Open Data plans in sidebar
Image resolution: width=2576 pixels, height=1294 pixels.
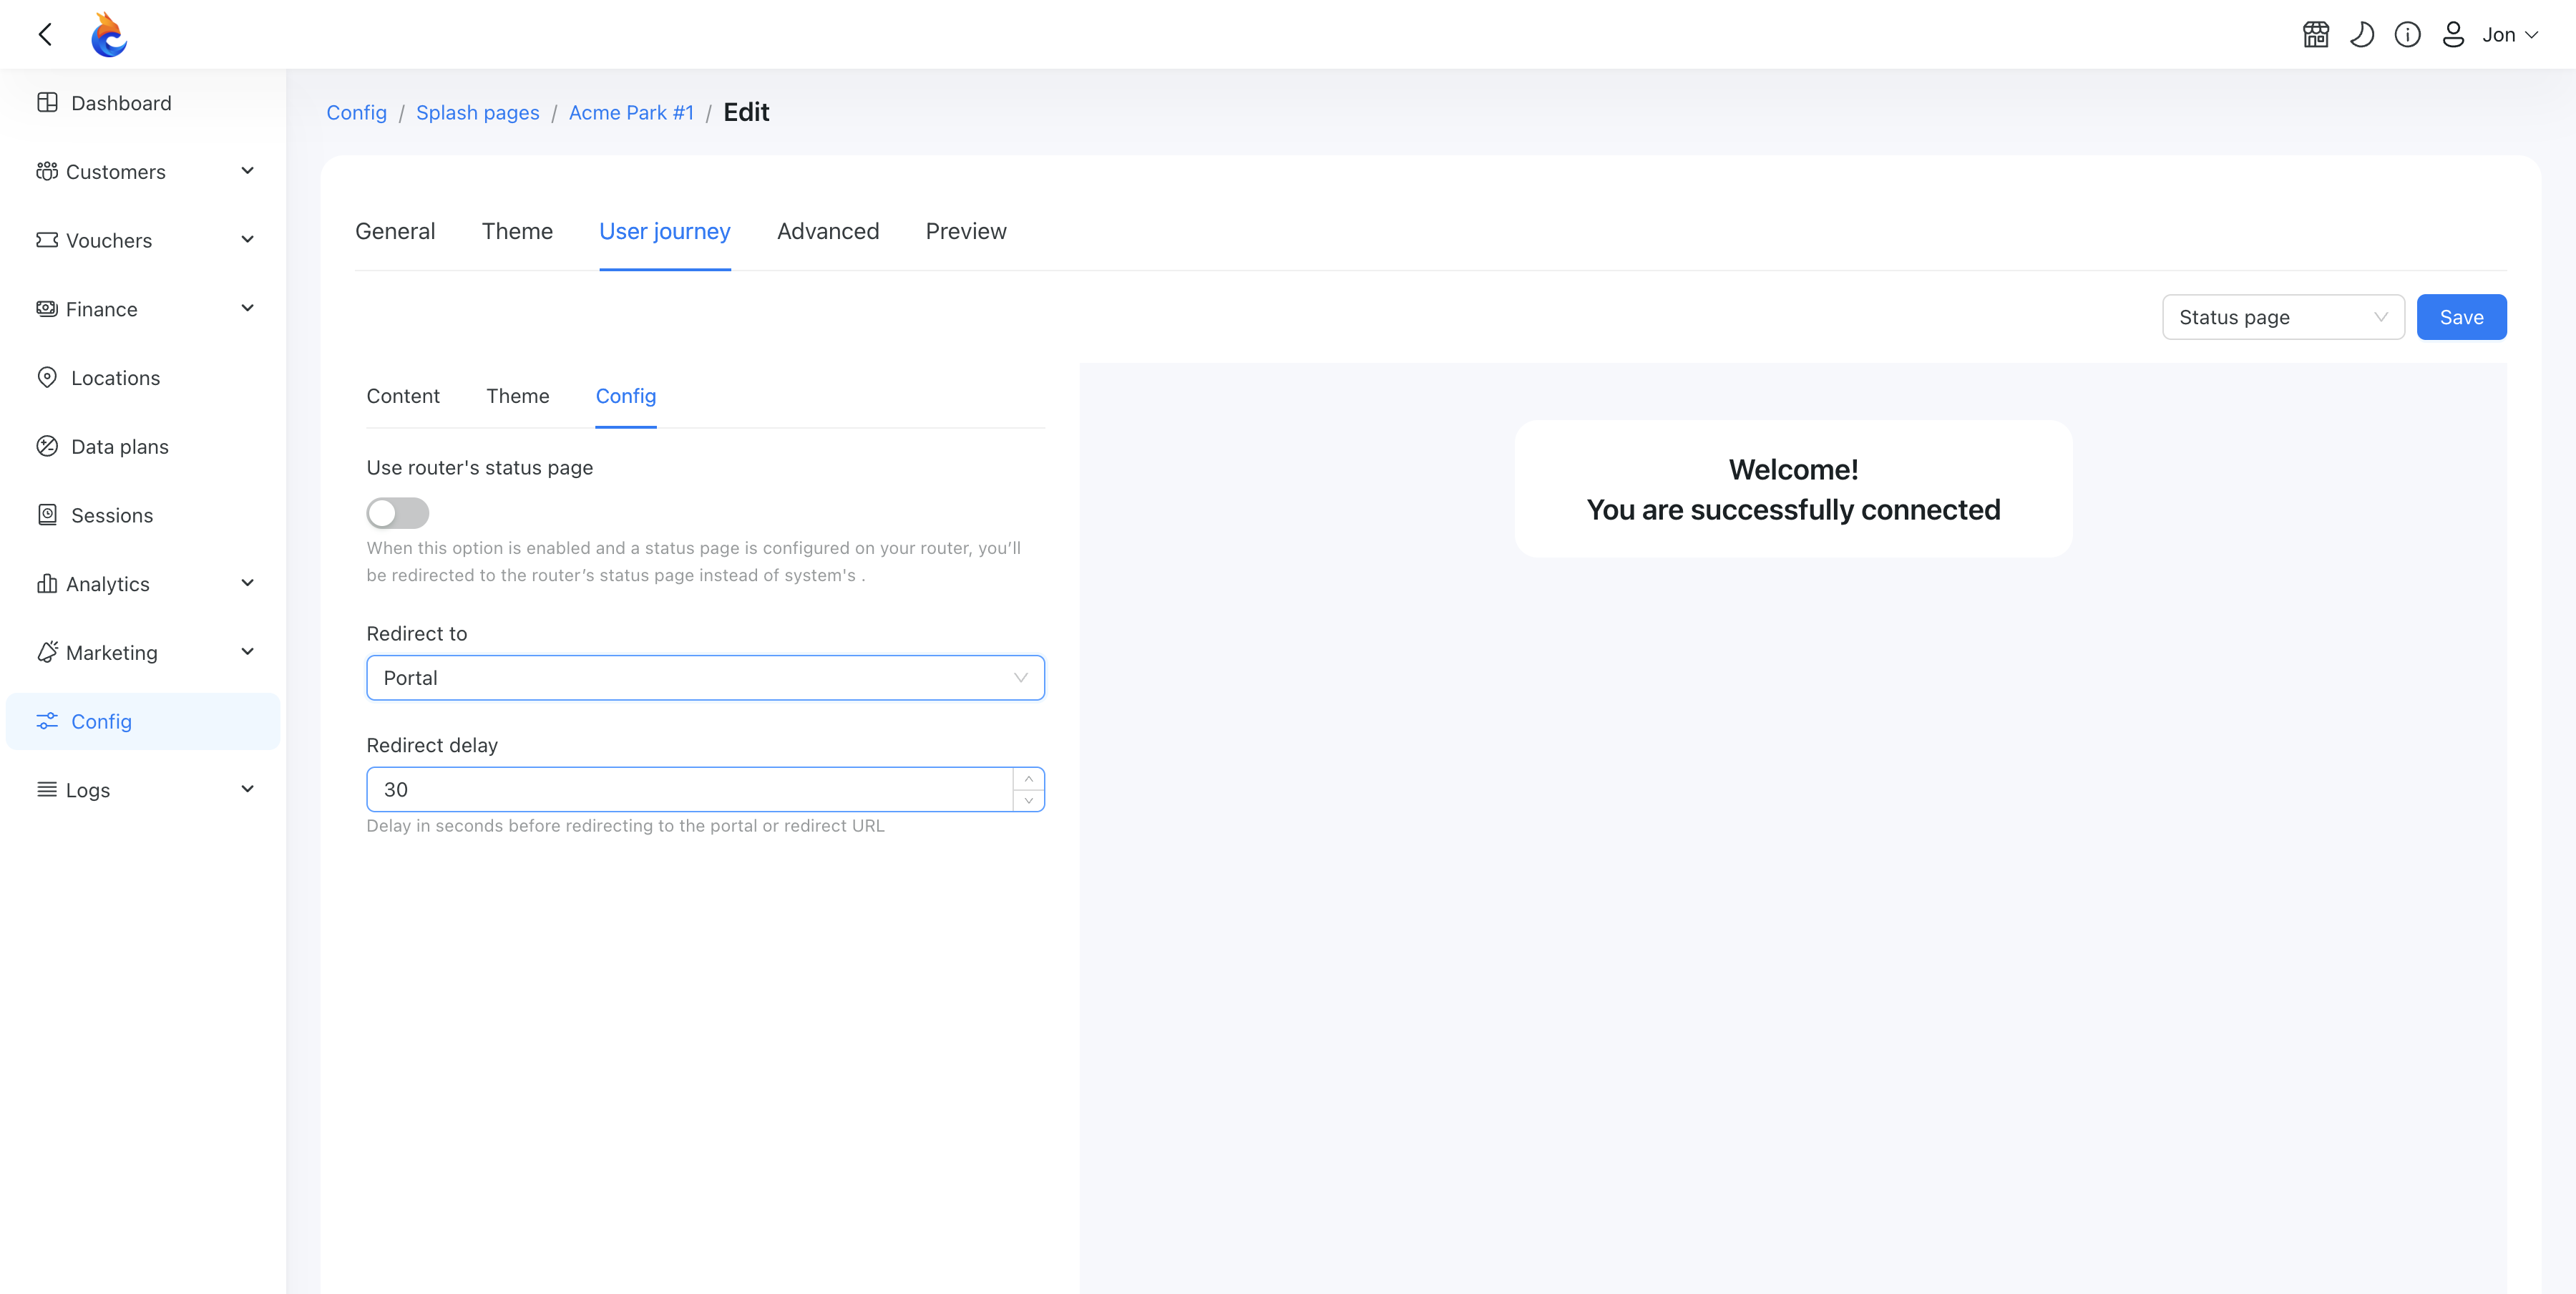[x=143, y=446]
